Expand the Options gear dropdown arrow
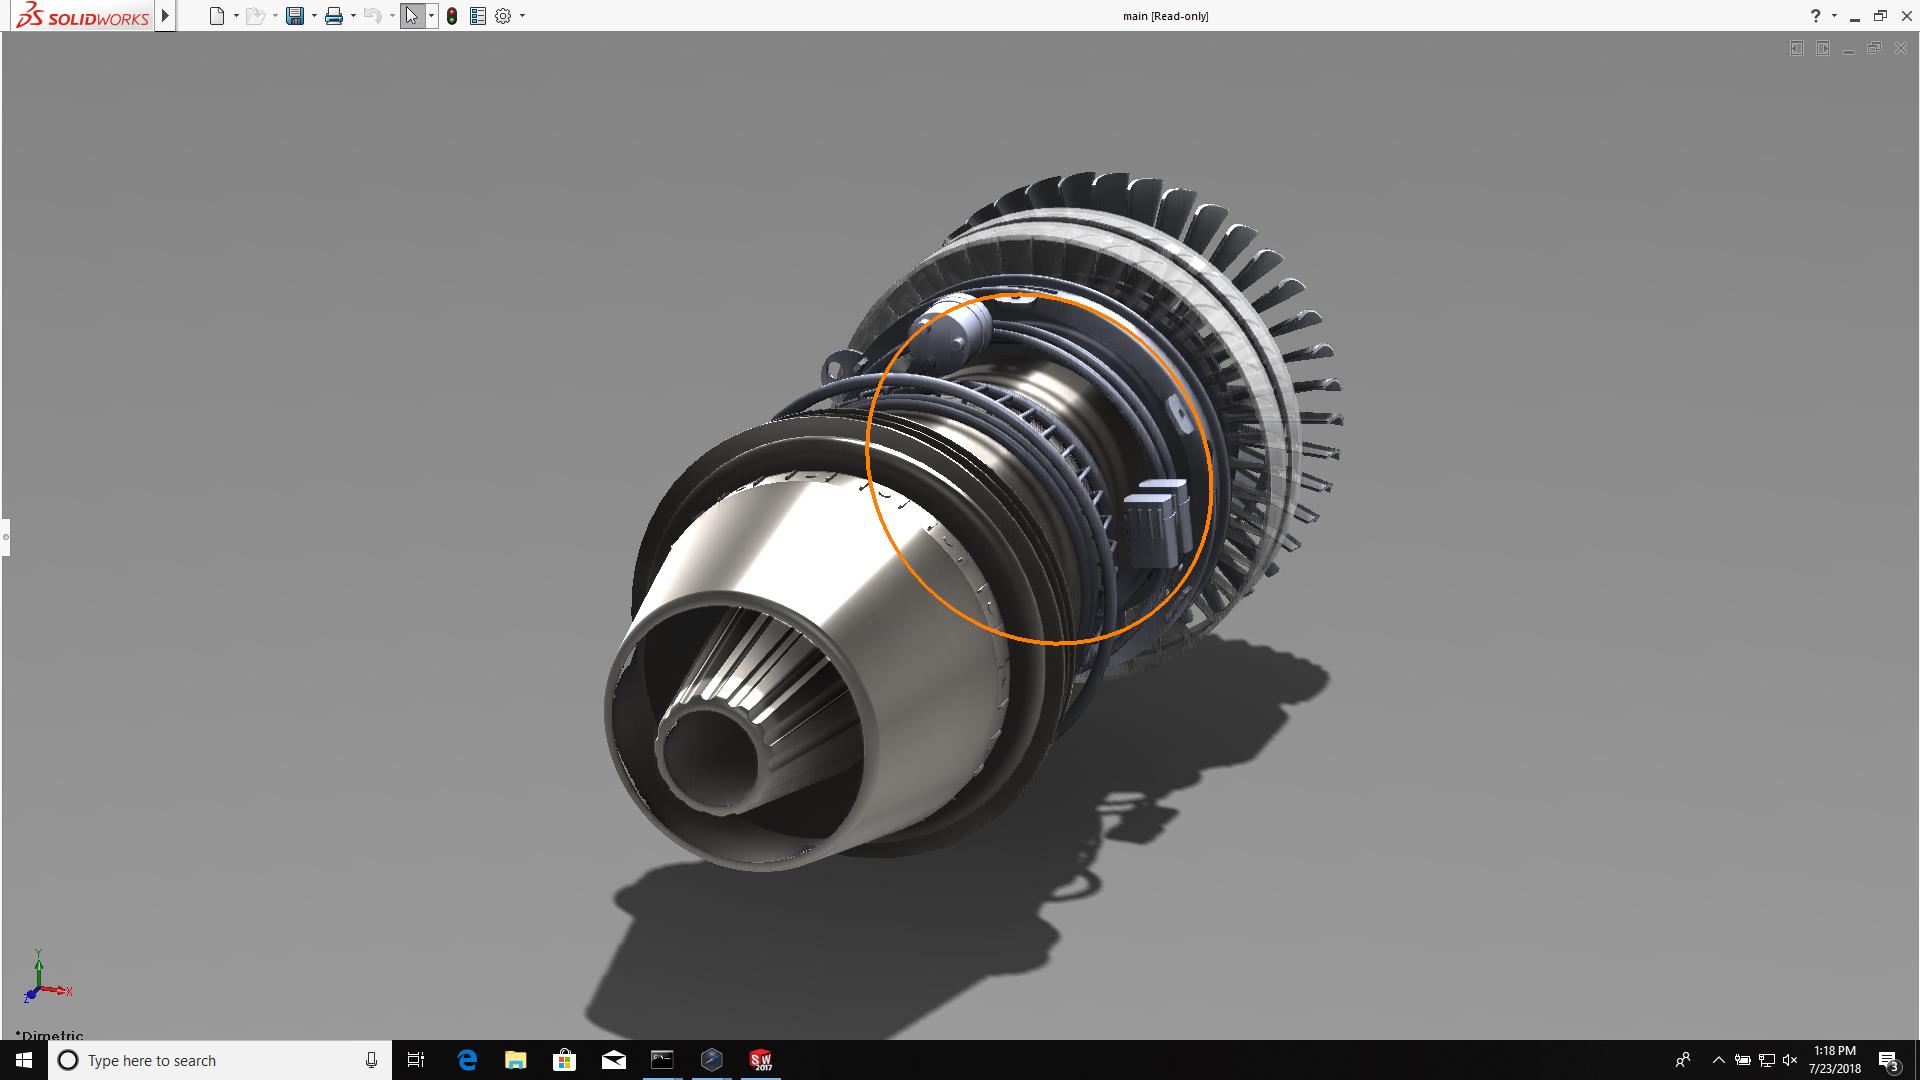The width and height of the screenshot is (1920, 1080). pyautogui.click(x=522, y=16)
